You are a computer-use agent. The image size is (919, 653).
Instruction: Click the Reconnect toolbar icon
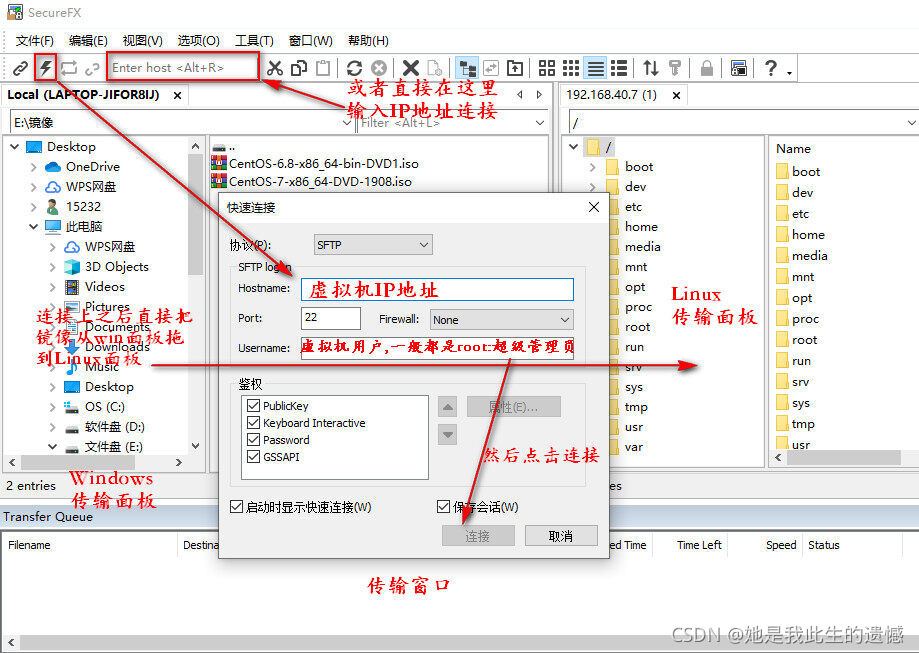69,68
